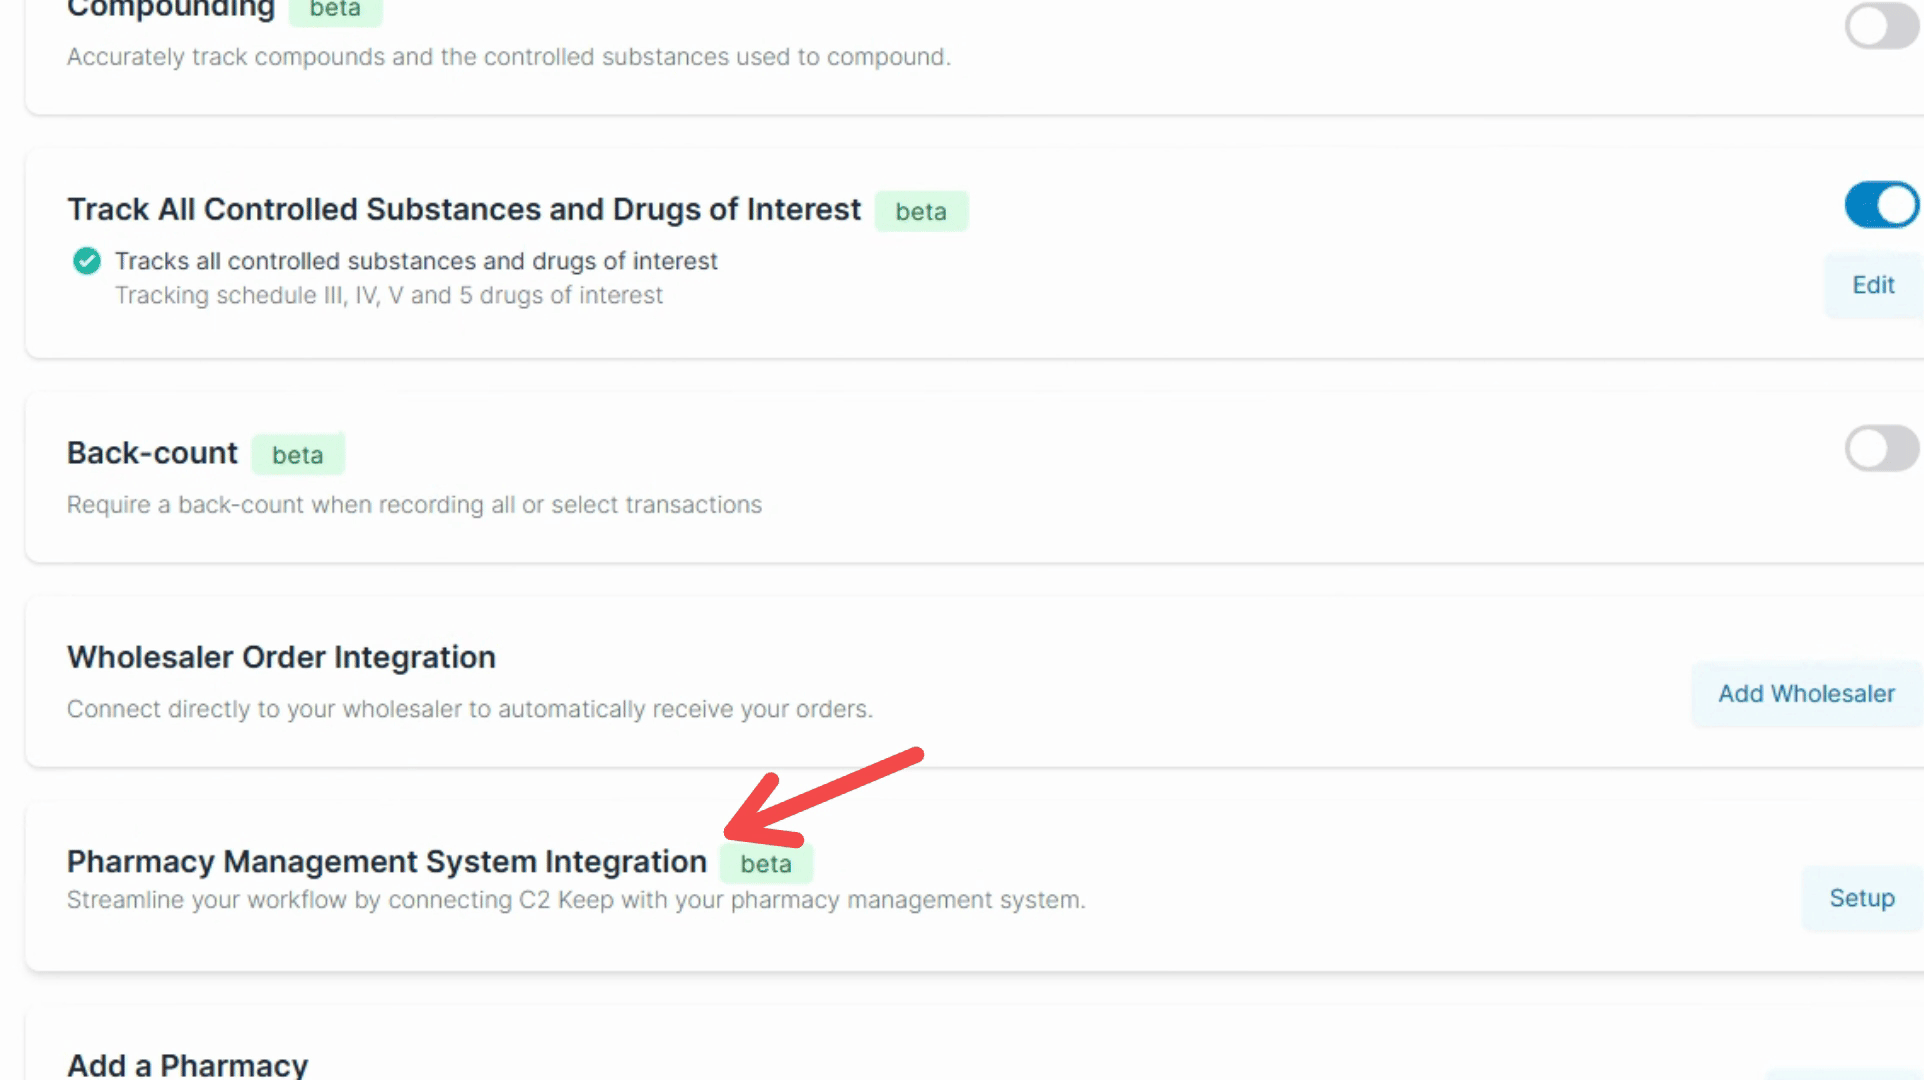Click 'Tracks all controlled substances and drugs of interest' line

[x=416, y=261]
